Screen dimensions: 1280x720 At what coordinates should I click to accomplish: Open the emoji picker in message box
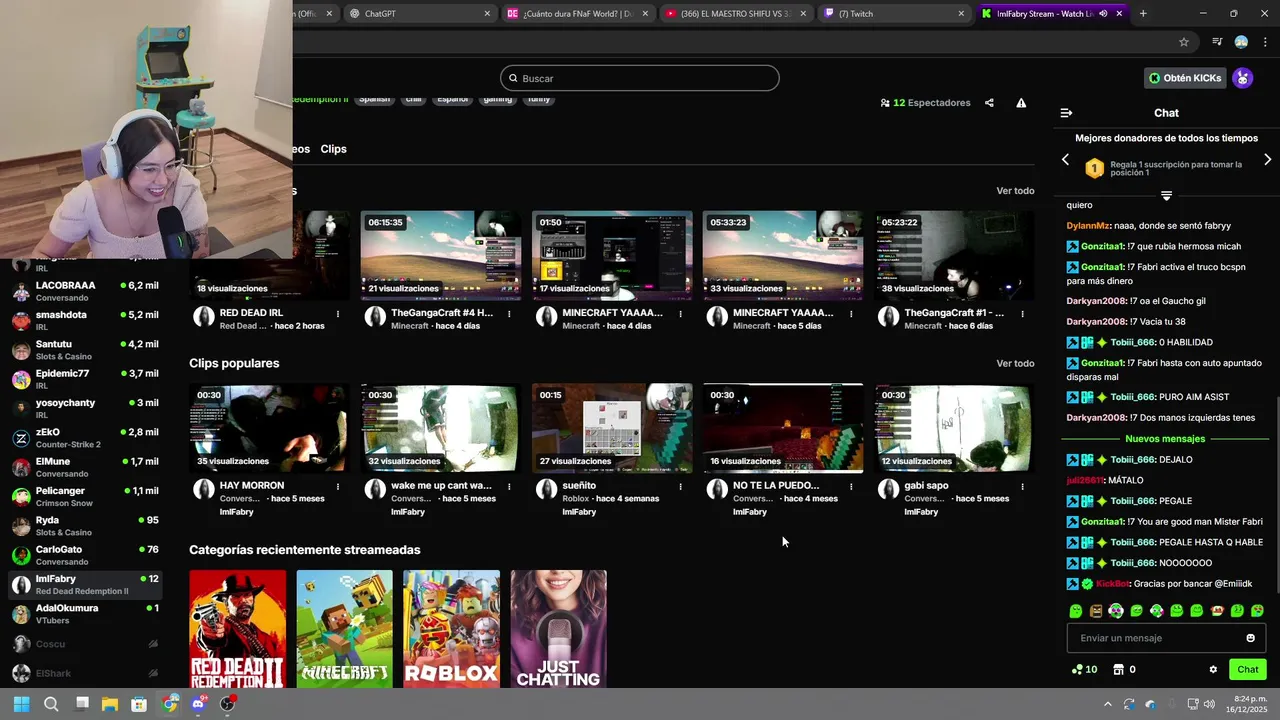coord(1250,638)
